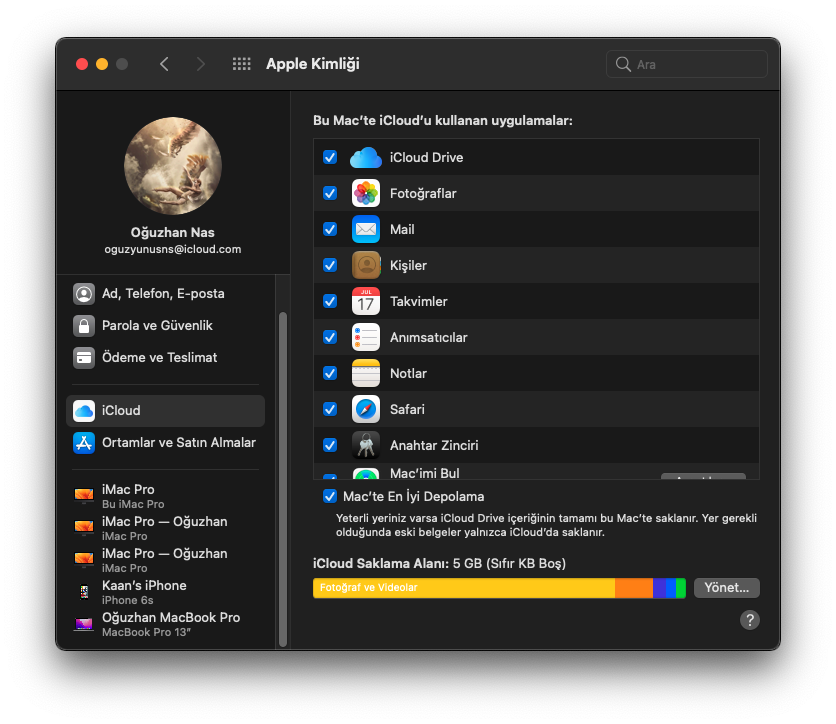Go back with the left chevron
This screenshot has width=836, height=724.
tap(164, 64)
